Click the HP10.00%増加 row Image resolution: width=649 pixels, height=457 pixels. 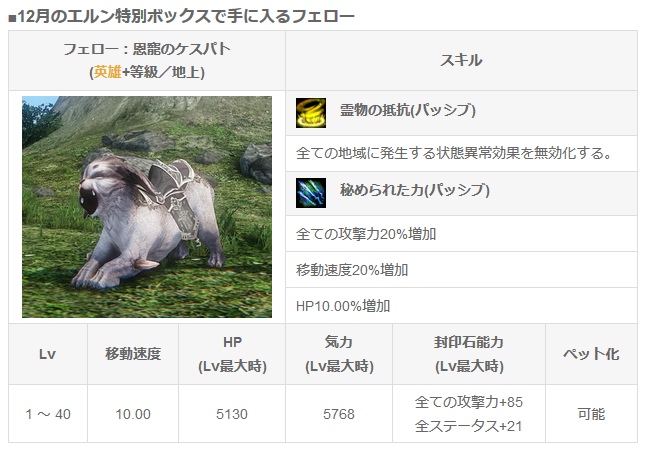click(462, 306)
